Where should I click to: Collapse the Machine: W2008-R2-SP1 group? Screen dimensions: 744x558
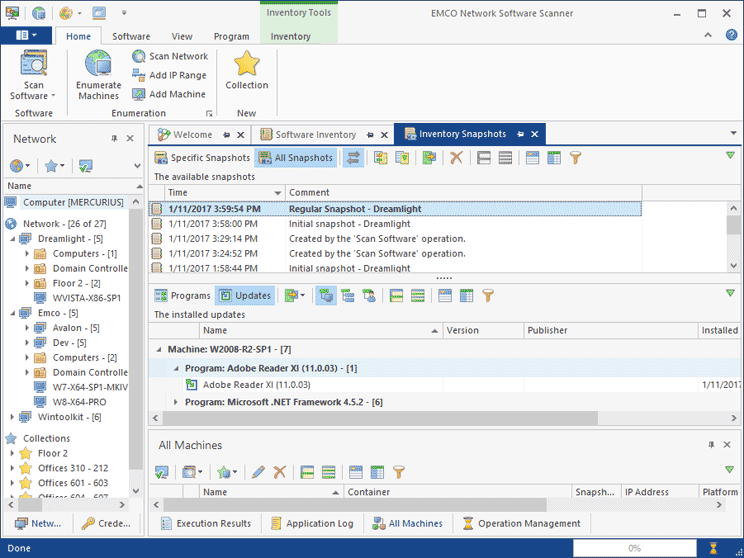(x=159, y=350)
